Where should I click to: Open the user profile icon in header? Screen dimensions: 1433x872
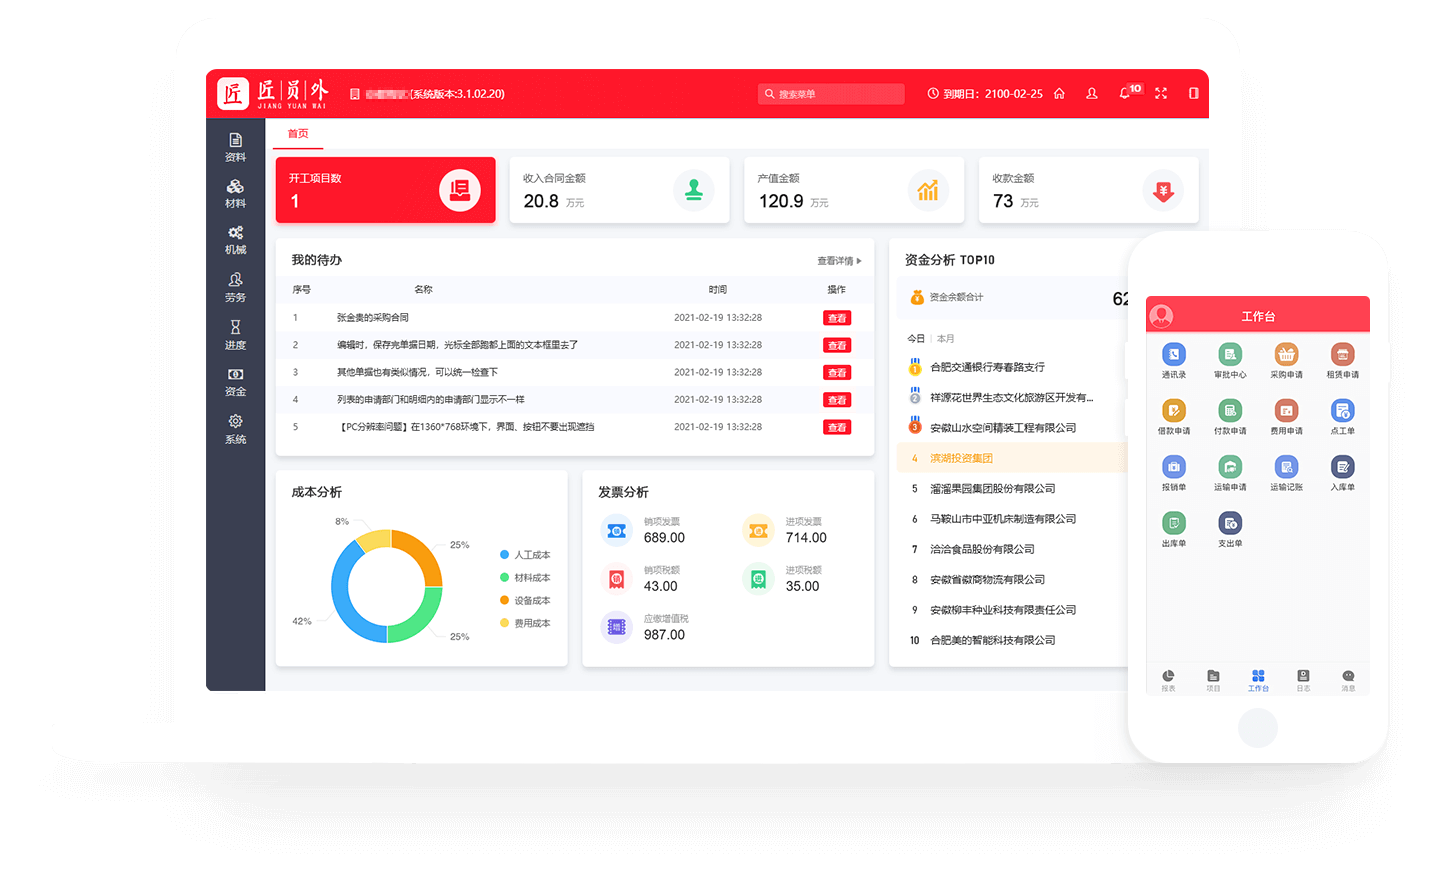pyautogui.click(x=1092, y=93)
